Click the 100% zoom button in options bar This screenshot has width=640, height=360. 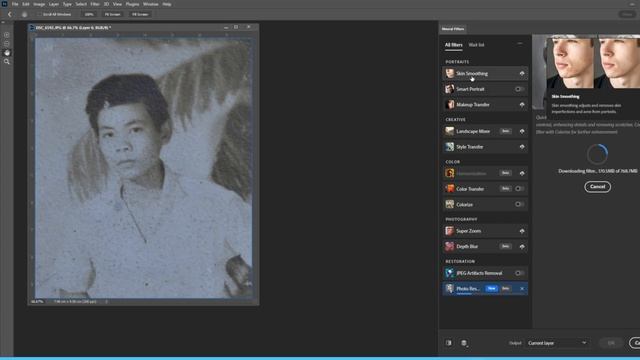89,14
